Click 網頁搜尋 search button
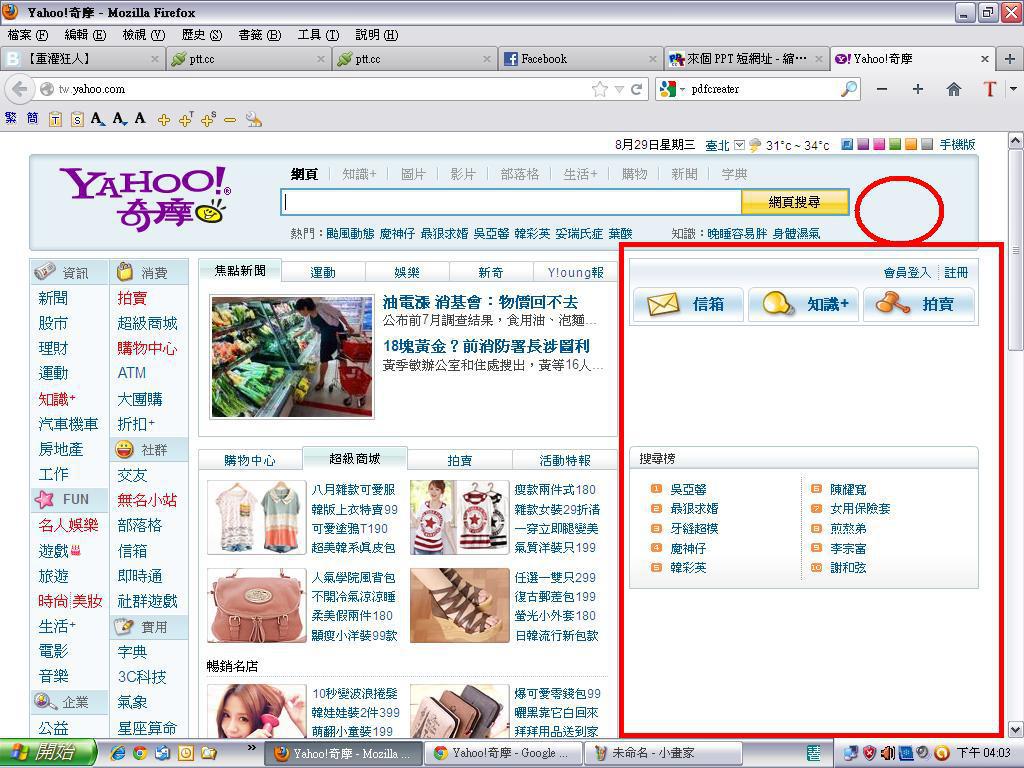Image resolution: width=1024 pixels, height=768 pixels. pos(795,202)
